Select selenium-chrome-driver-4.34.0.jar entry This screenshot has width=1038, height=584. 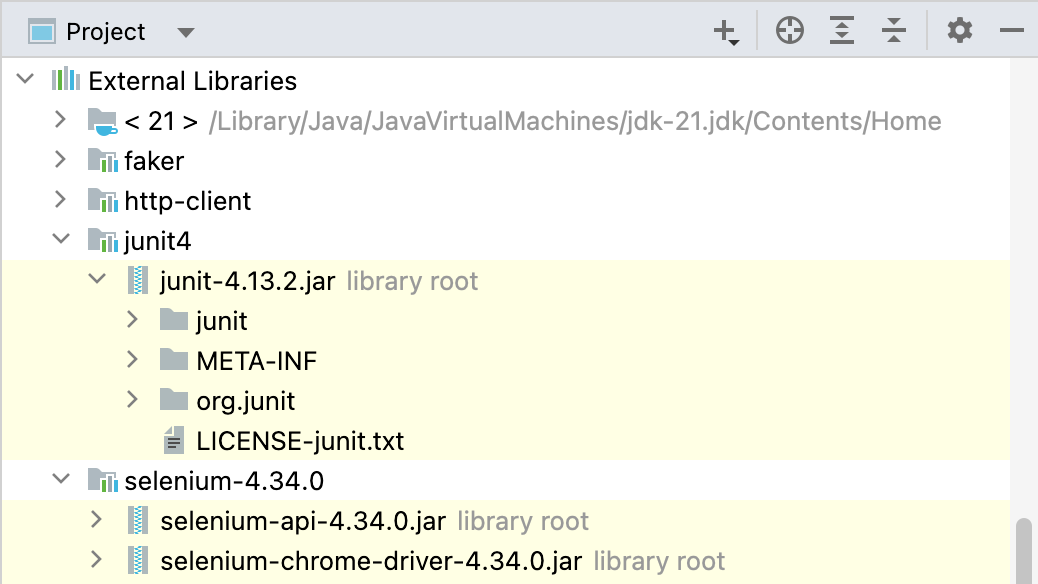point(371,561)
